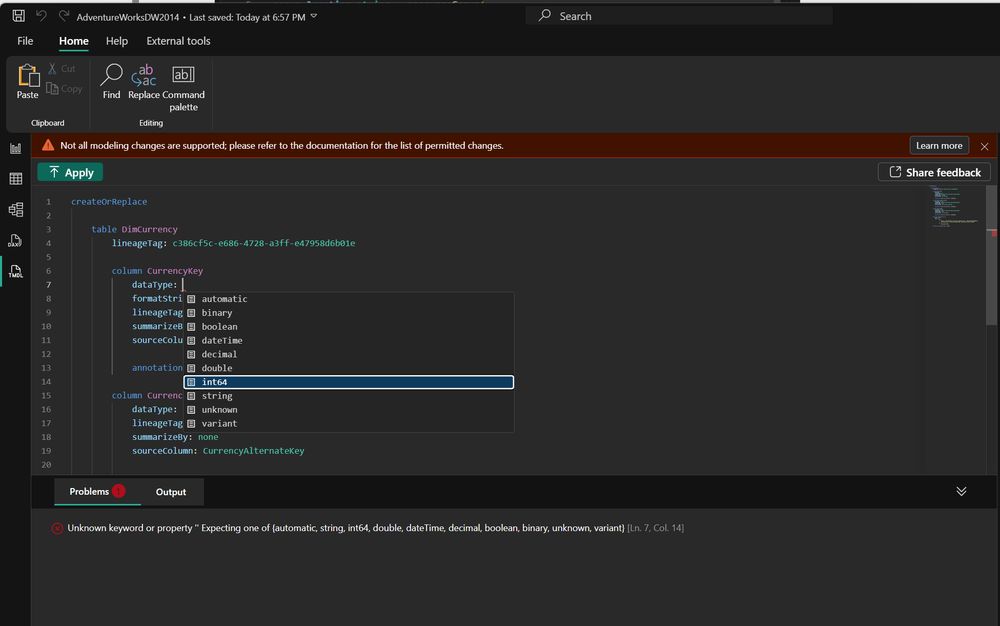
Task: Click the Unknown keyword error message
Action: (x=346, y=528)
